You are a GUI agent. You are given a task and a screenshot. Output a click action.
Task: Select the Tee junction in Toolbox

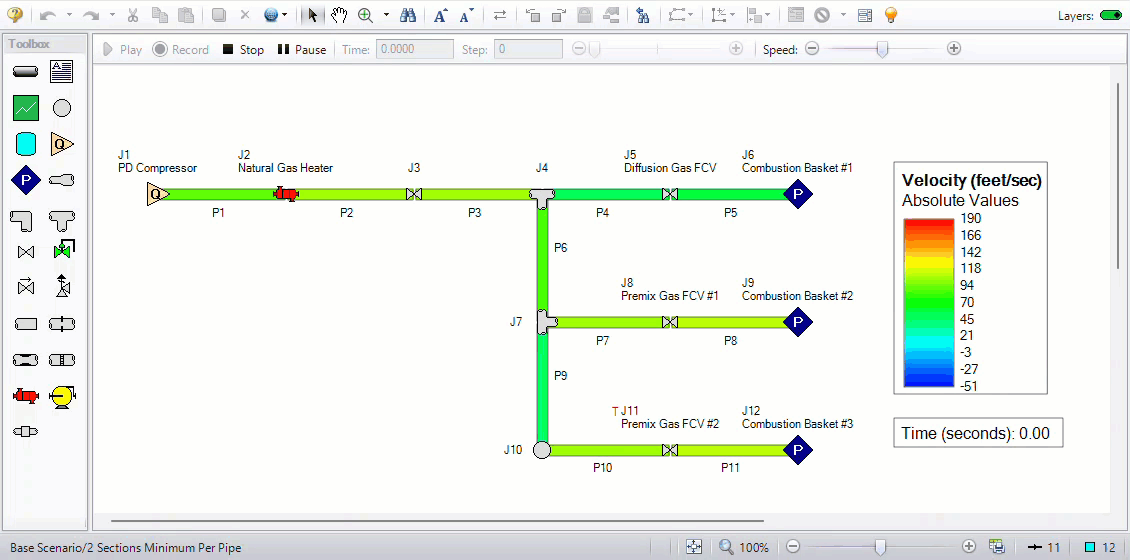[x=62, y=220]
